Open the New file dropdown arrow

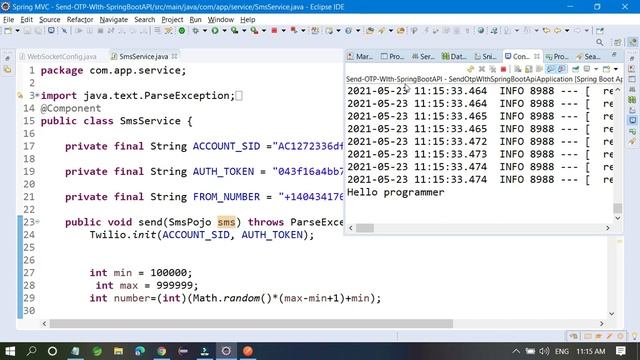click(x=17, y=31)
